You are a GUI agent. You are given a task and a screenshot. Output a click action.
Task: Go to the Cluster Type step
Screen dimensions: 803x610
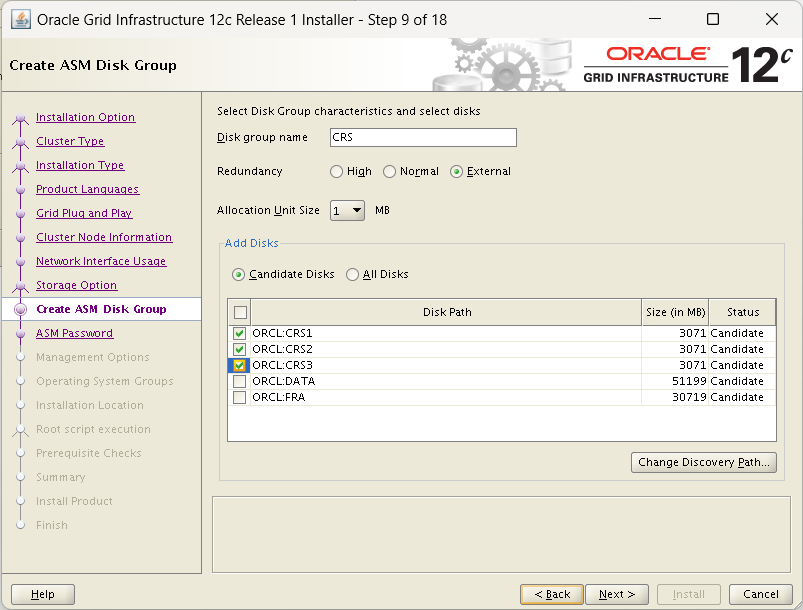[x=70, y=141]
